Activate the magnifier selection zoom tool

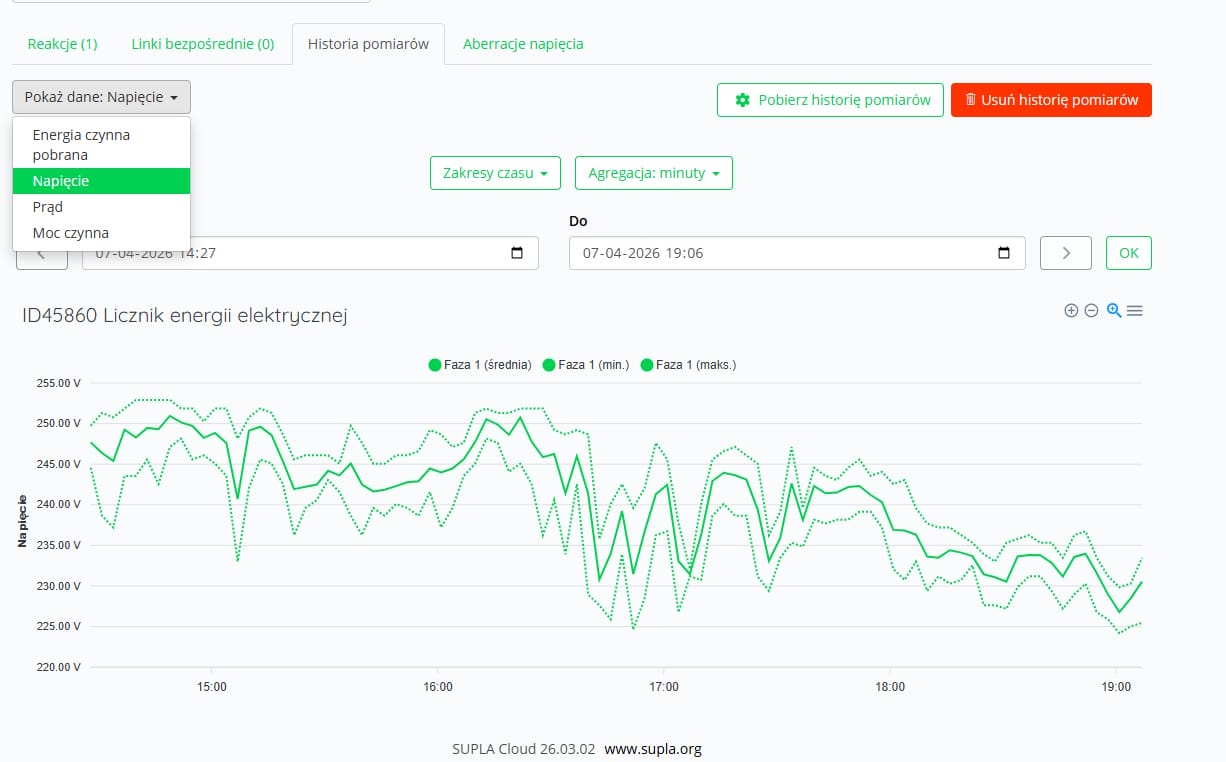(1114, 311)
